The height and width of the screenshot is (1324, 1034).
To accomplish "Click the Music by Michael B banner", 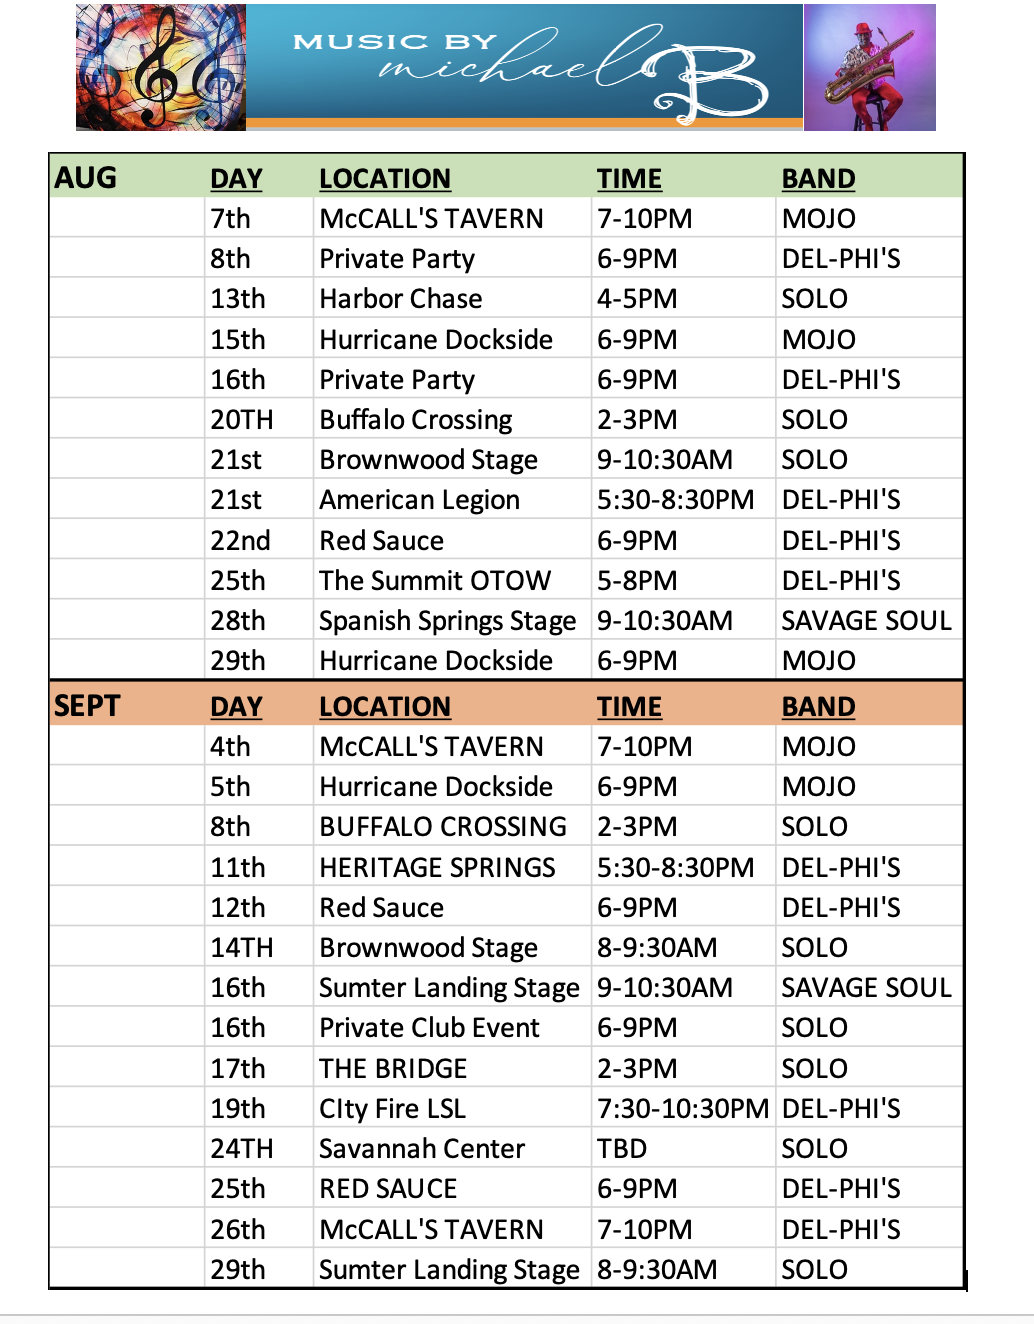I will (525, 67).
